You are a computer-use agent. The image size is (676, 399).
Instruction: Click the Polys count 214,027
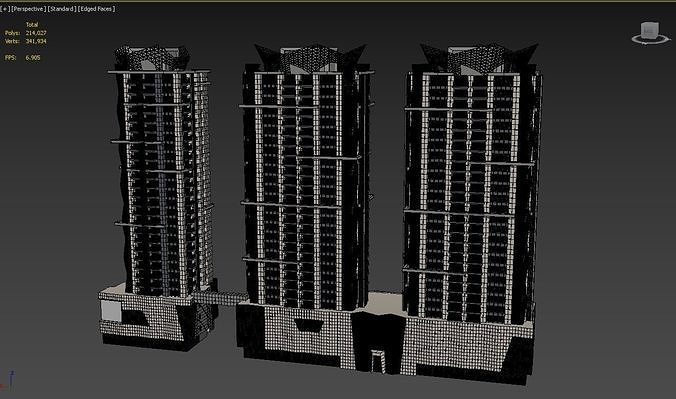(x=36, y=33)
